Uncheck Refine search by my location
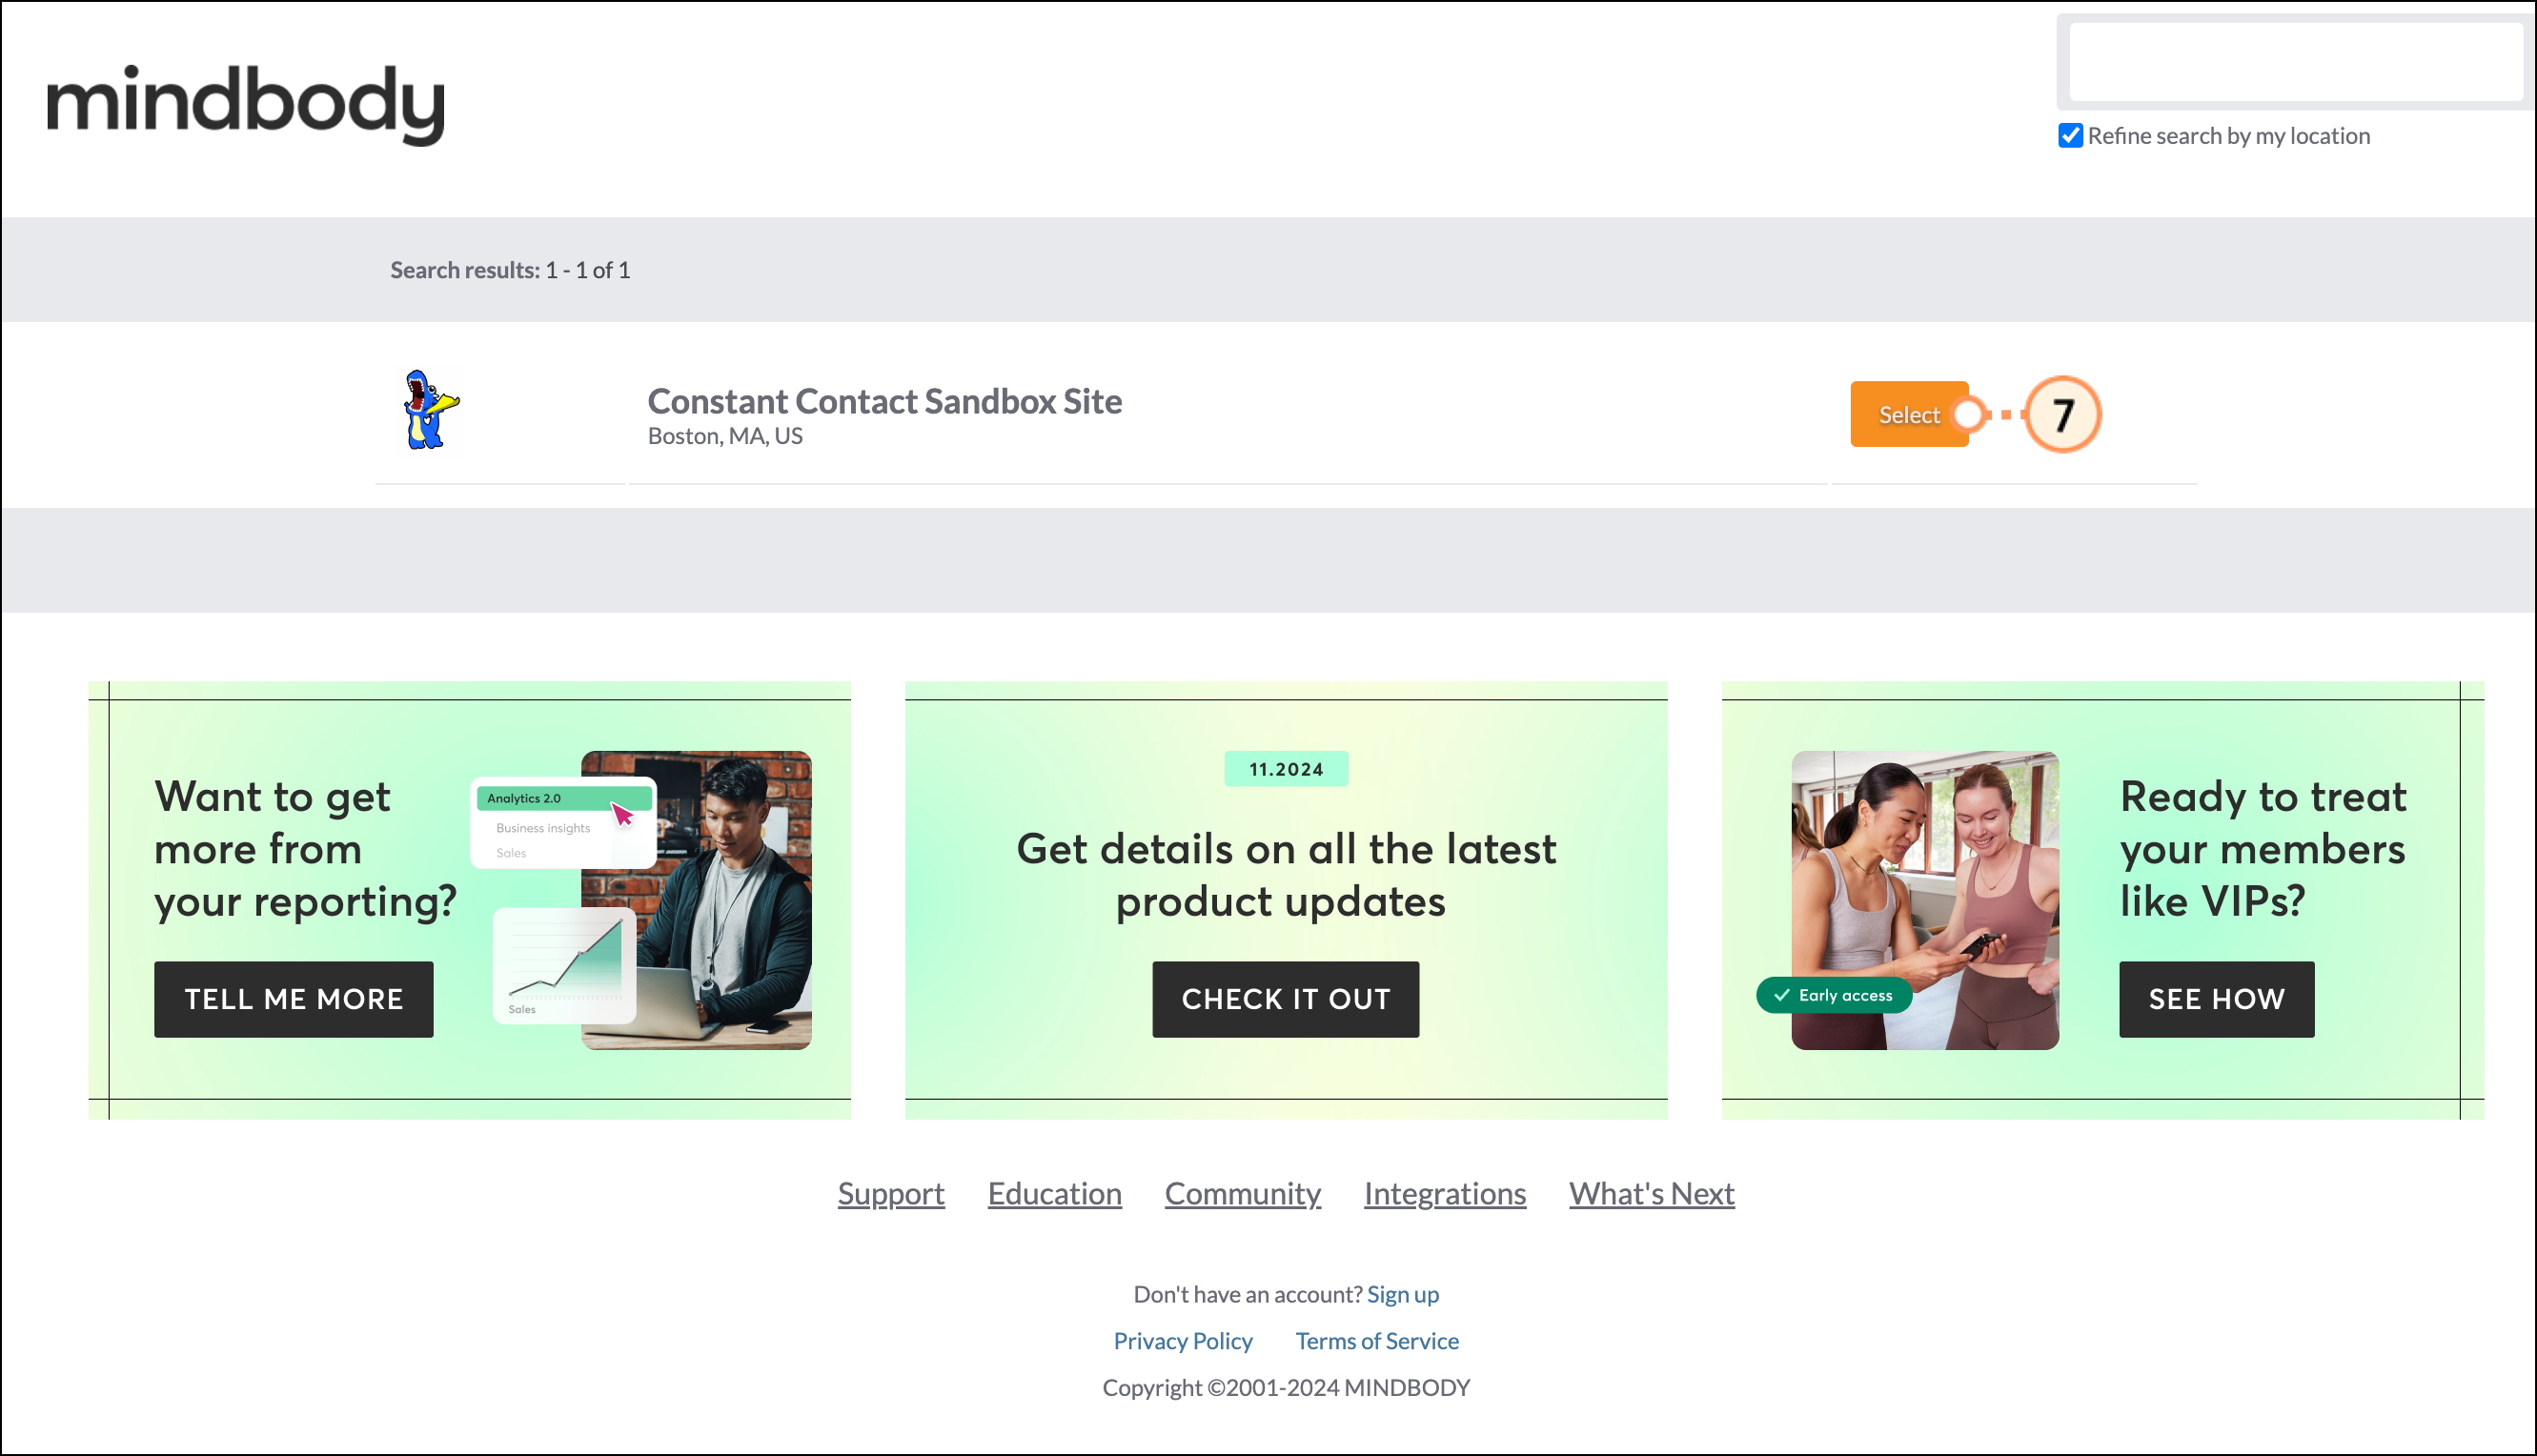Image resolution: width=2537 pixels, height=1456 pixels. tap(2070, 136)
